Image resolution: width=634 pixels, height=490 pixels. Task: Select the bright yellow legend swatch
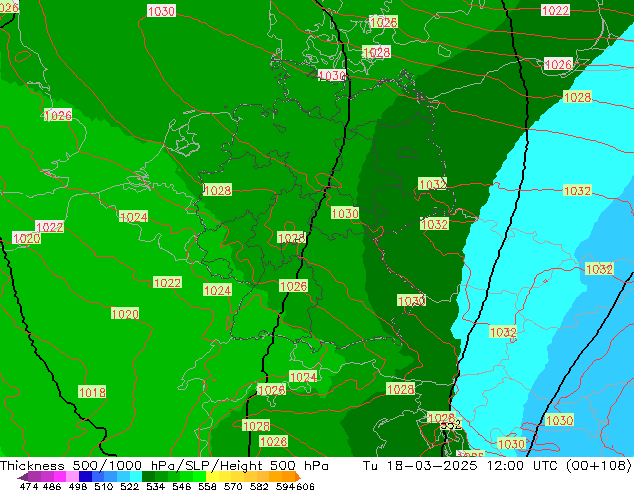pyautogui.click(x=212, y=476)
